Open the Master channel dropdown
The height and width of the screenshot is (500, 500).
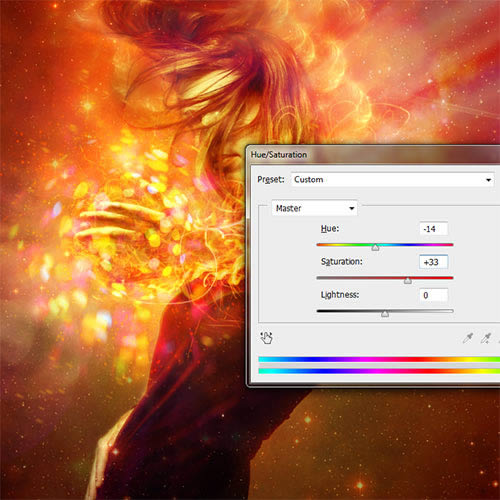(314, 208)
